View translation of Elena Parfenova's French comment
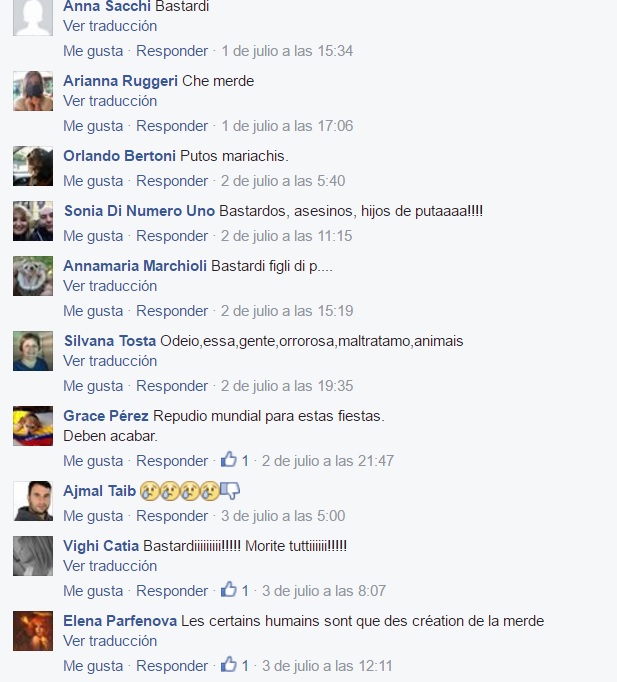617x682 pixels. 110,641
